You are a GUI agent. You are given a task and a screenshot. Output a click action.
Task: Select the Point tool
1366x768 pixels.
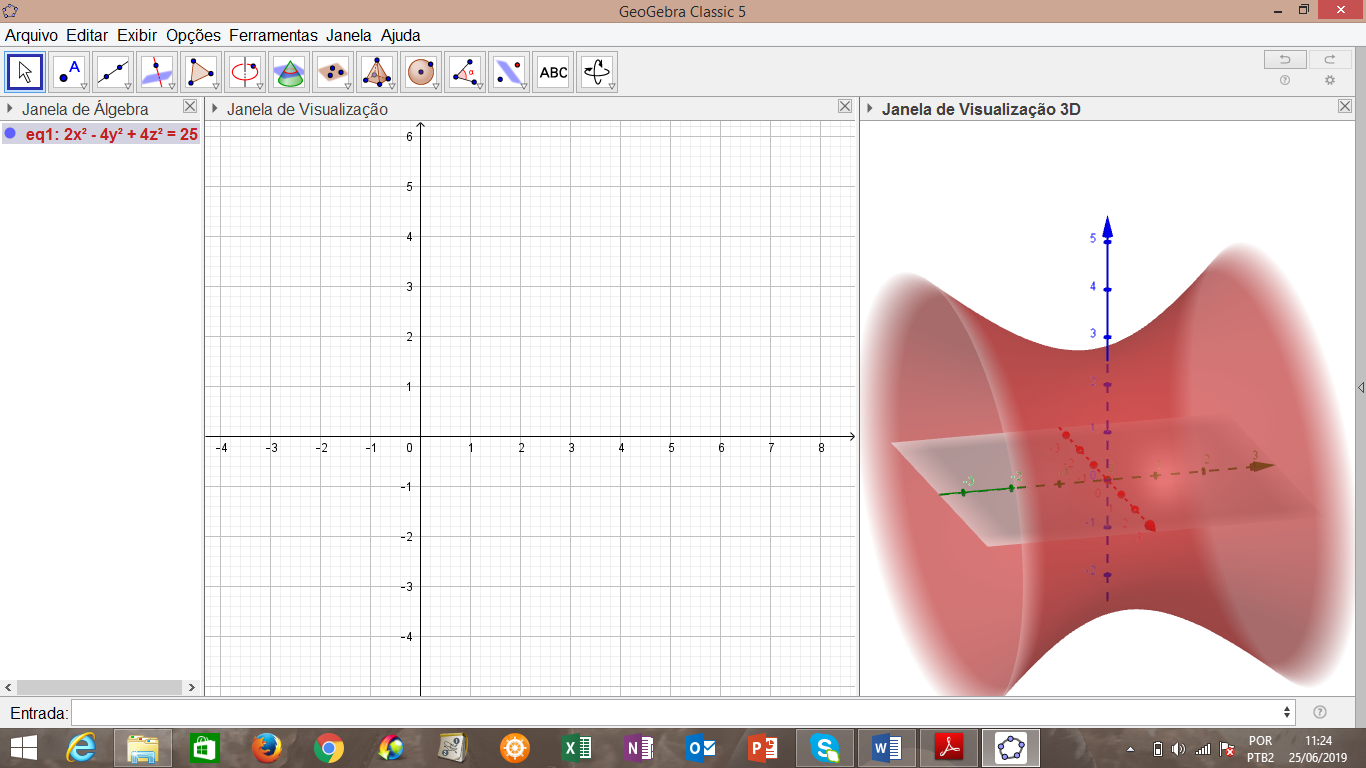pos(69,72)
